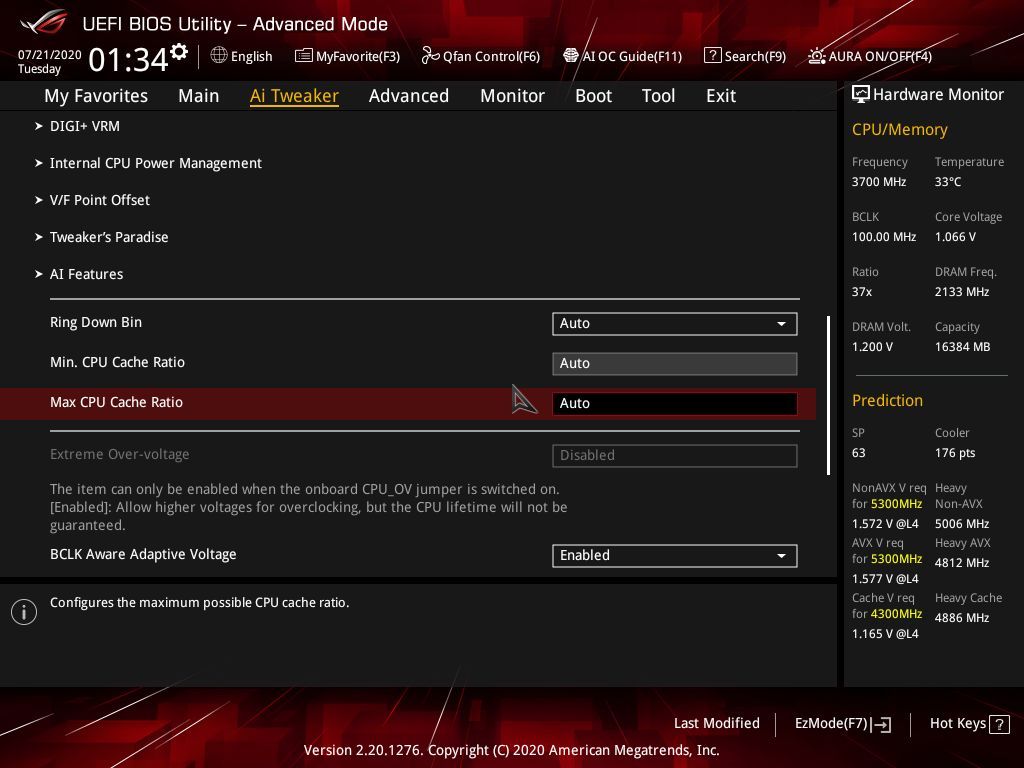
Task: Click the SP value 63
Action: point(859,453)
